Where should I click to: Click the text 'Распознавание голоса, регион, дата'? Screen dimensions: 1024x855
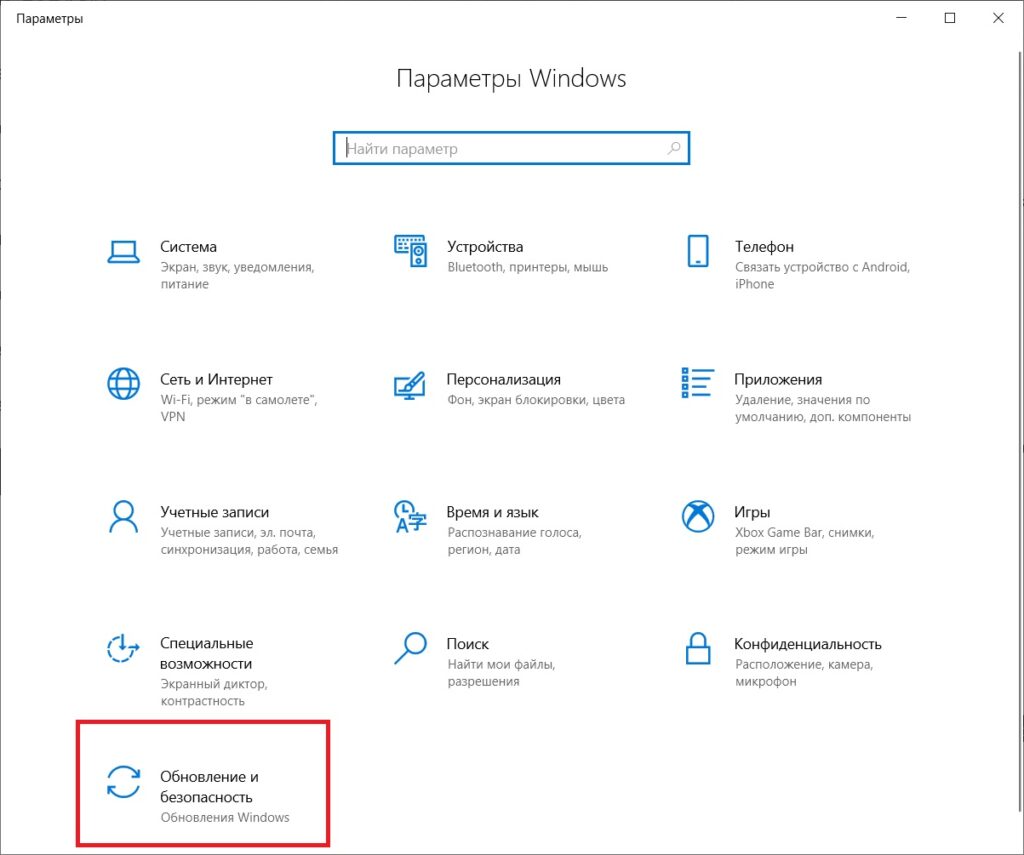(515, 541)
